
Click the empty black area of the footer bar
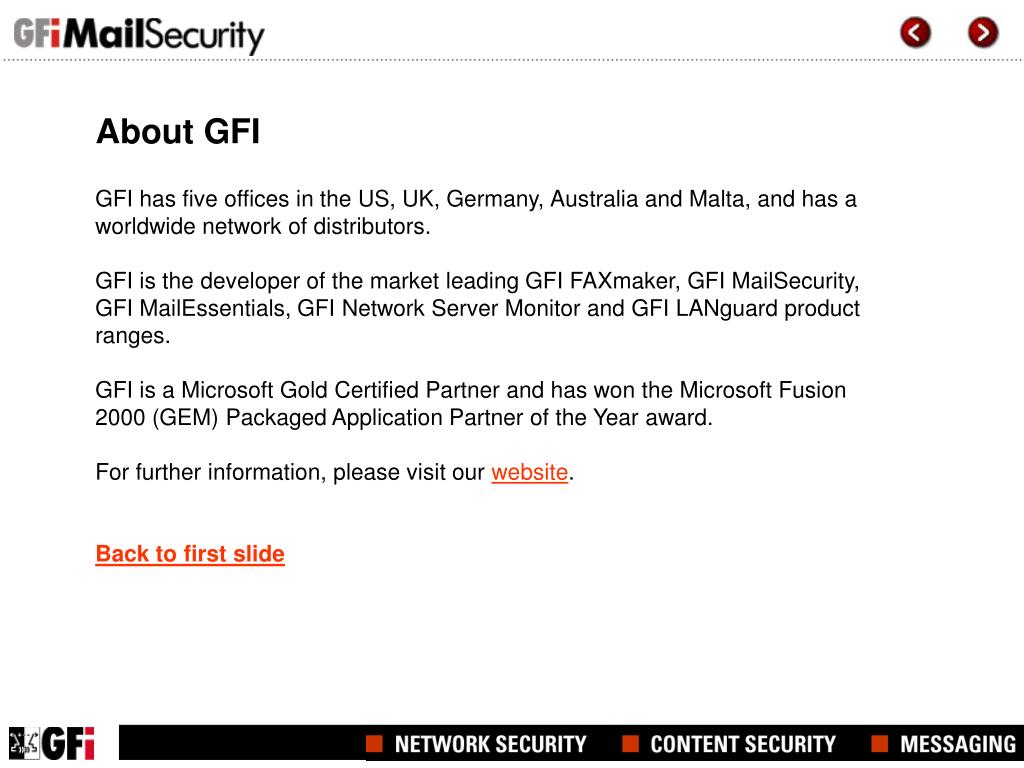[x=240, y=743]
